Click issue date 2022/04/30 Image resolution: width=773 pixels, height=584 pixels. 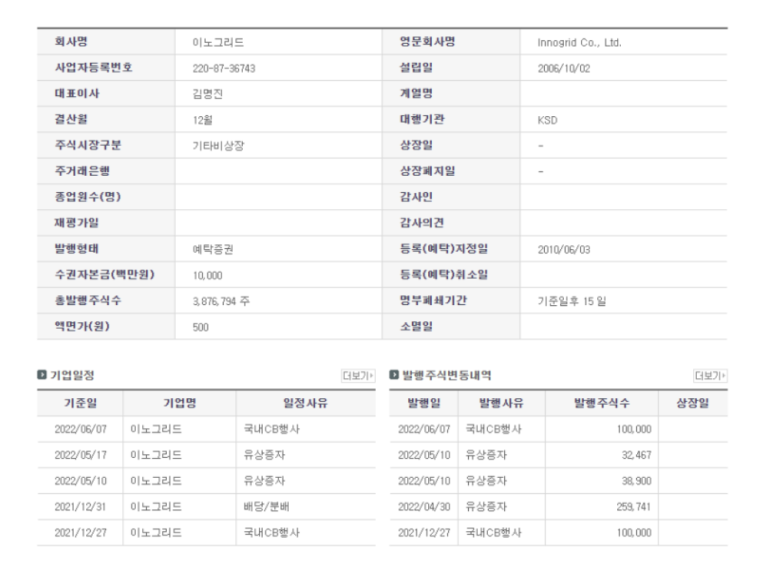pos(424,507)
